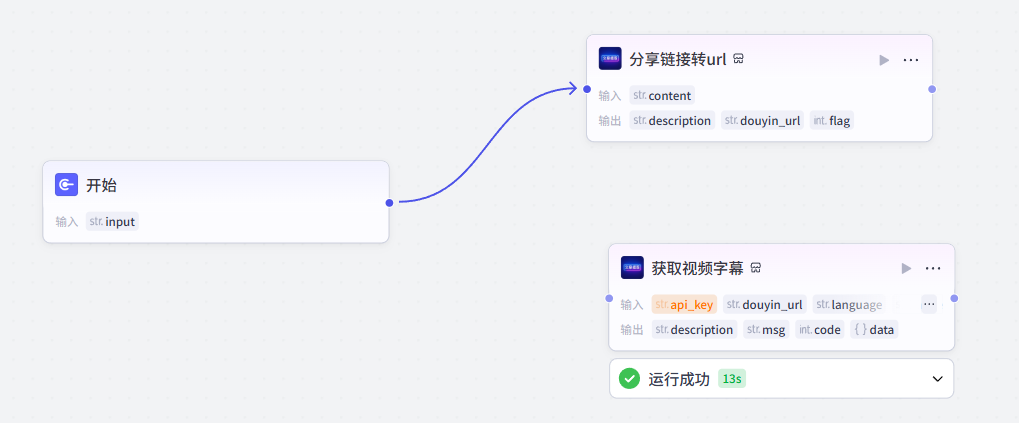Open more options menu on 获取视频字幕 node
Screen dimensions: 1019x423
933,268
